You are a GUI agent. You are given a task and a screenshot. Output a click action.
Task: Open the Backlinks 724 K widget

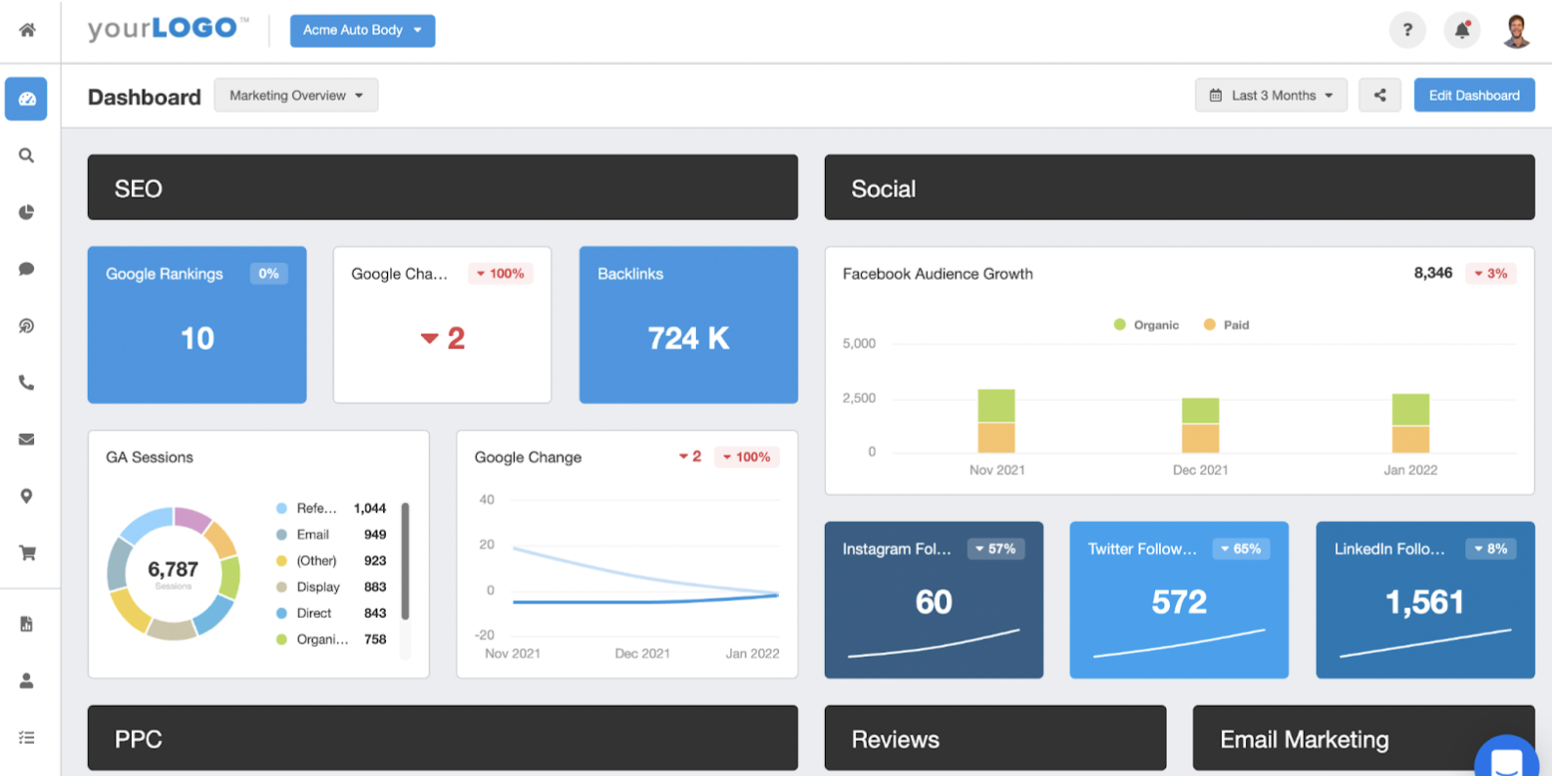coord(689,325)
